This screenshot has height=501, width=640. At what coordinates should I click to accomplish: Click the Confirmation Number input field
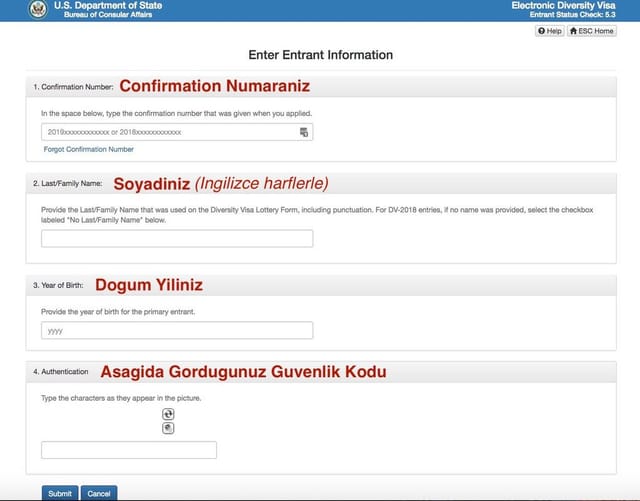click(177, 132)
